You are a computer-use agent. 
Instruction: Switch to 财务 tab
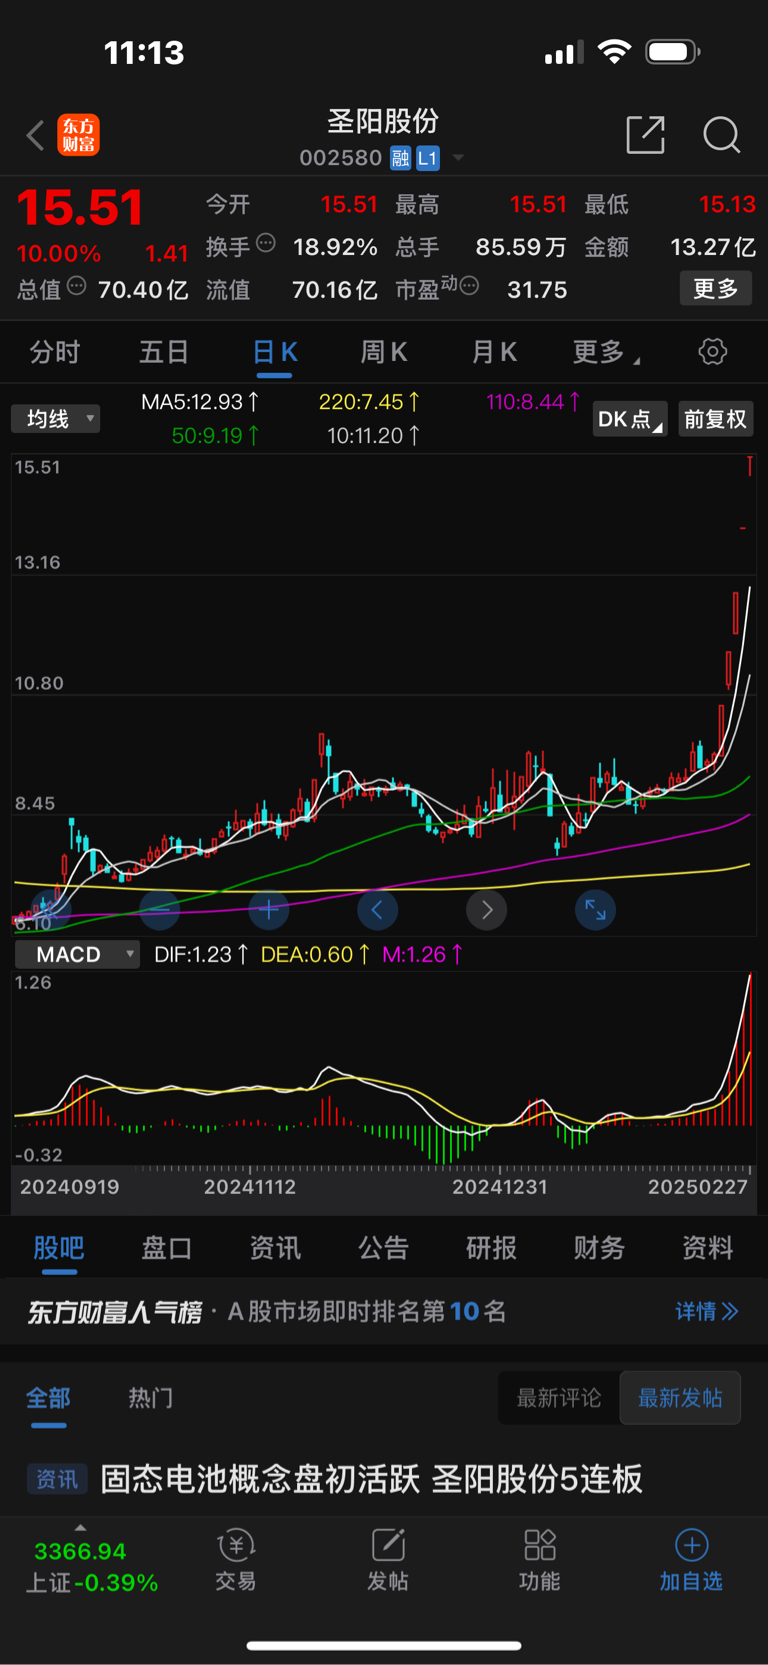599,1247
